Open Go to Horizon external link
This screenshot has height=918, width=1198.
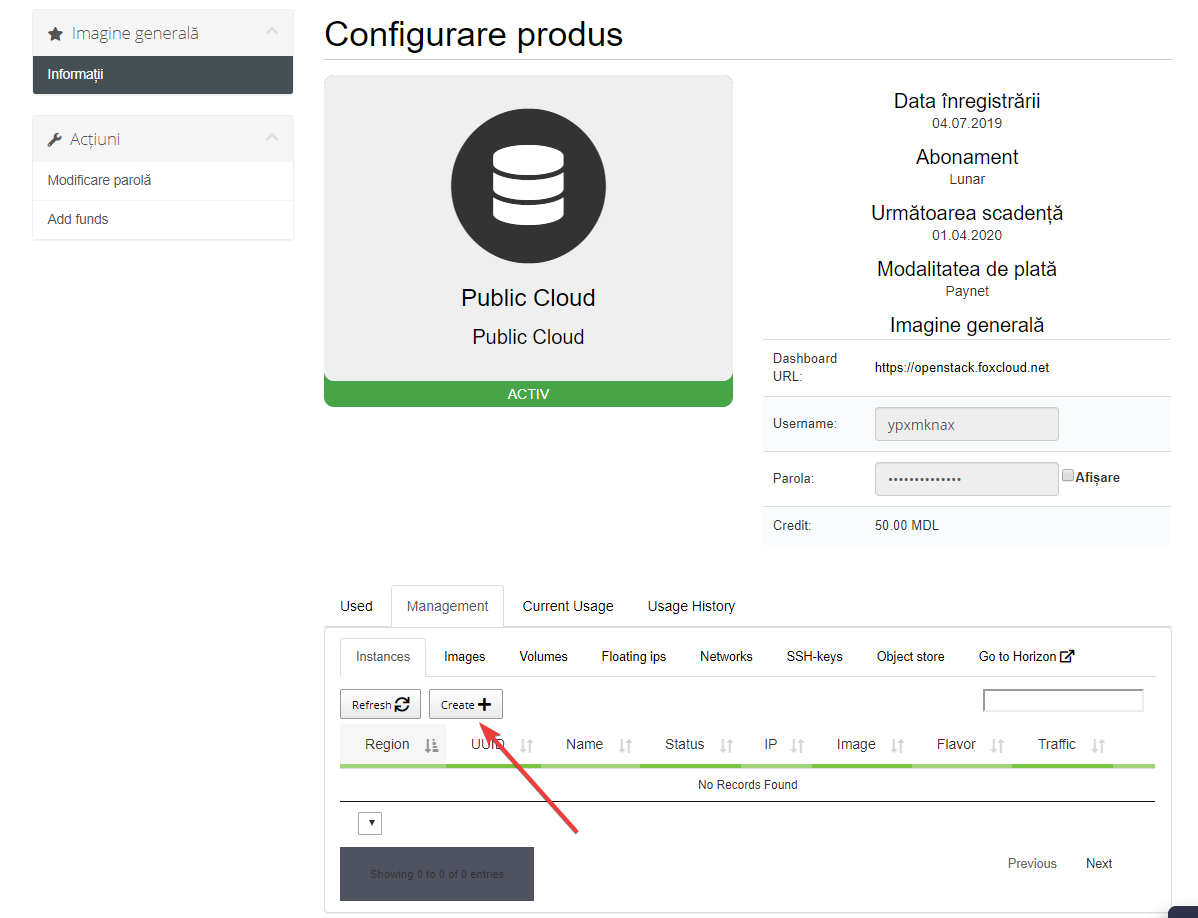click(1026, 657)
